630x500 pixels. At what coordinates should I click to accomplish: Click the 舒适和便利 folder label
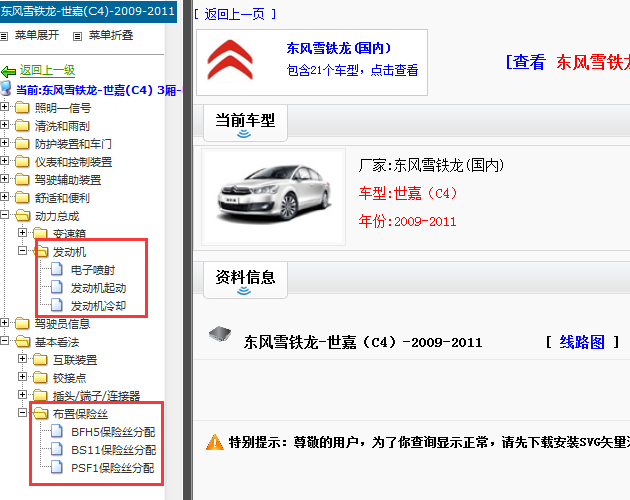[62, 198]
